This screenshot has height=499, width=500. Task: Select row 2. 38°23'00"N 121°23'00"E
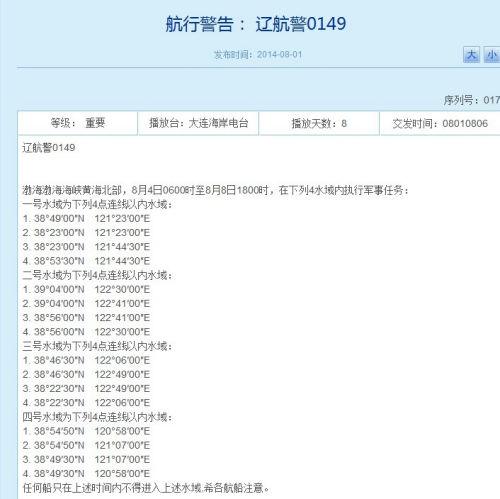pyautogui.click(x=86, y=233)
